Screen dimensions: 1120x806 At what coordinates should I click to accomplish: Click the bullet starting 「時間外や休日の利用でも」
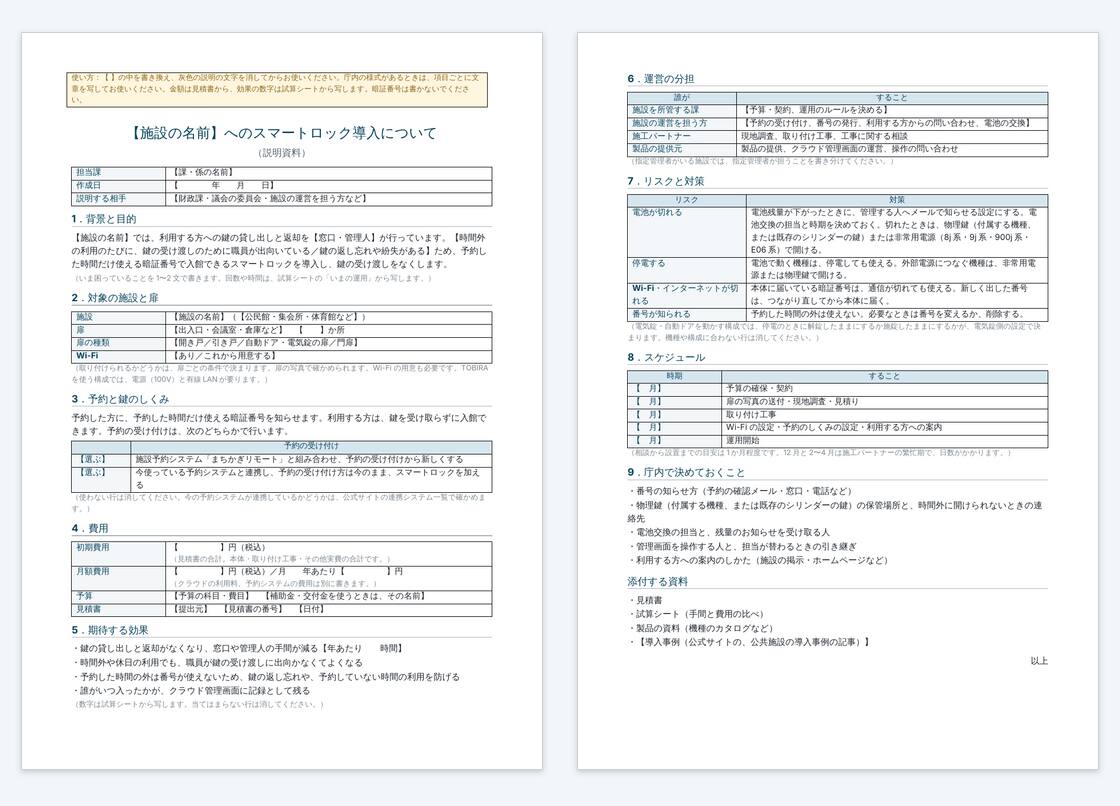click(218, 663)
